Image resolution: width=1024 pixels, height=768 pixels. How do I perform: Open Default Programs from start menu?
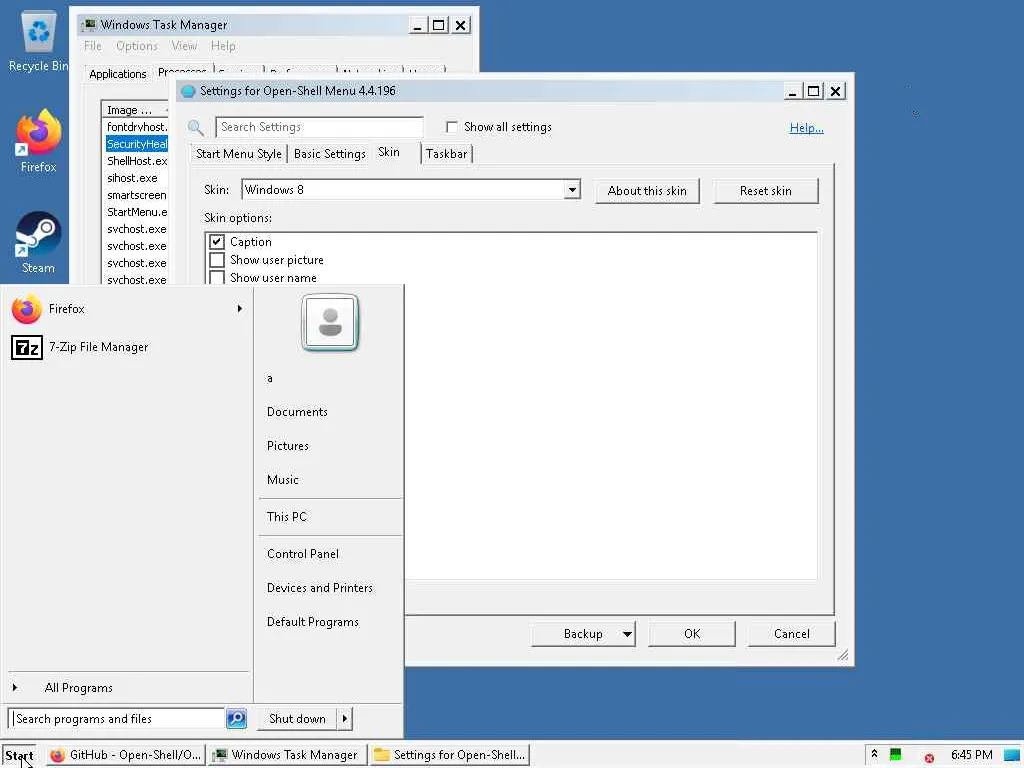coord(313,622)
